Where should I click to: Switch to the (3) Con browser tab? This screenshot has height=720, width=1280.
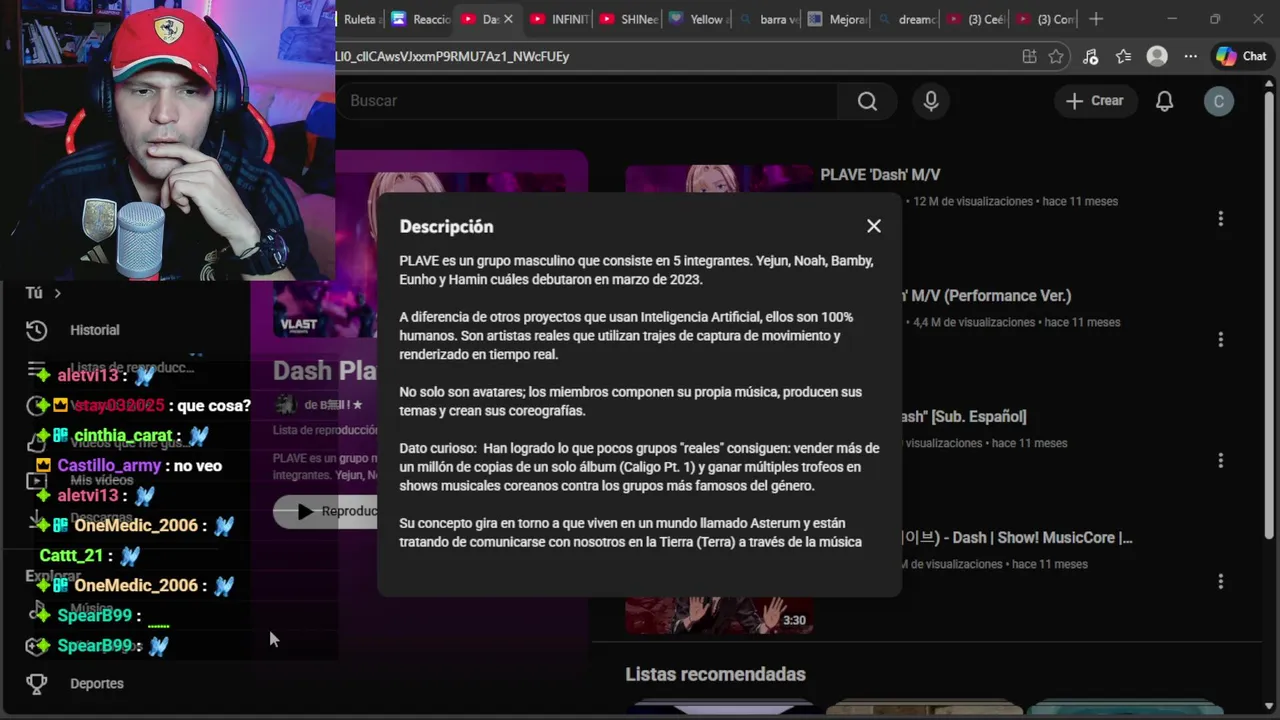[1044, 19]
